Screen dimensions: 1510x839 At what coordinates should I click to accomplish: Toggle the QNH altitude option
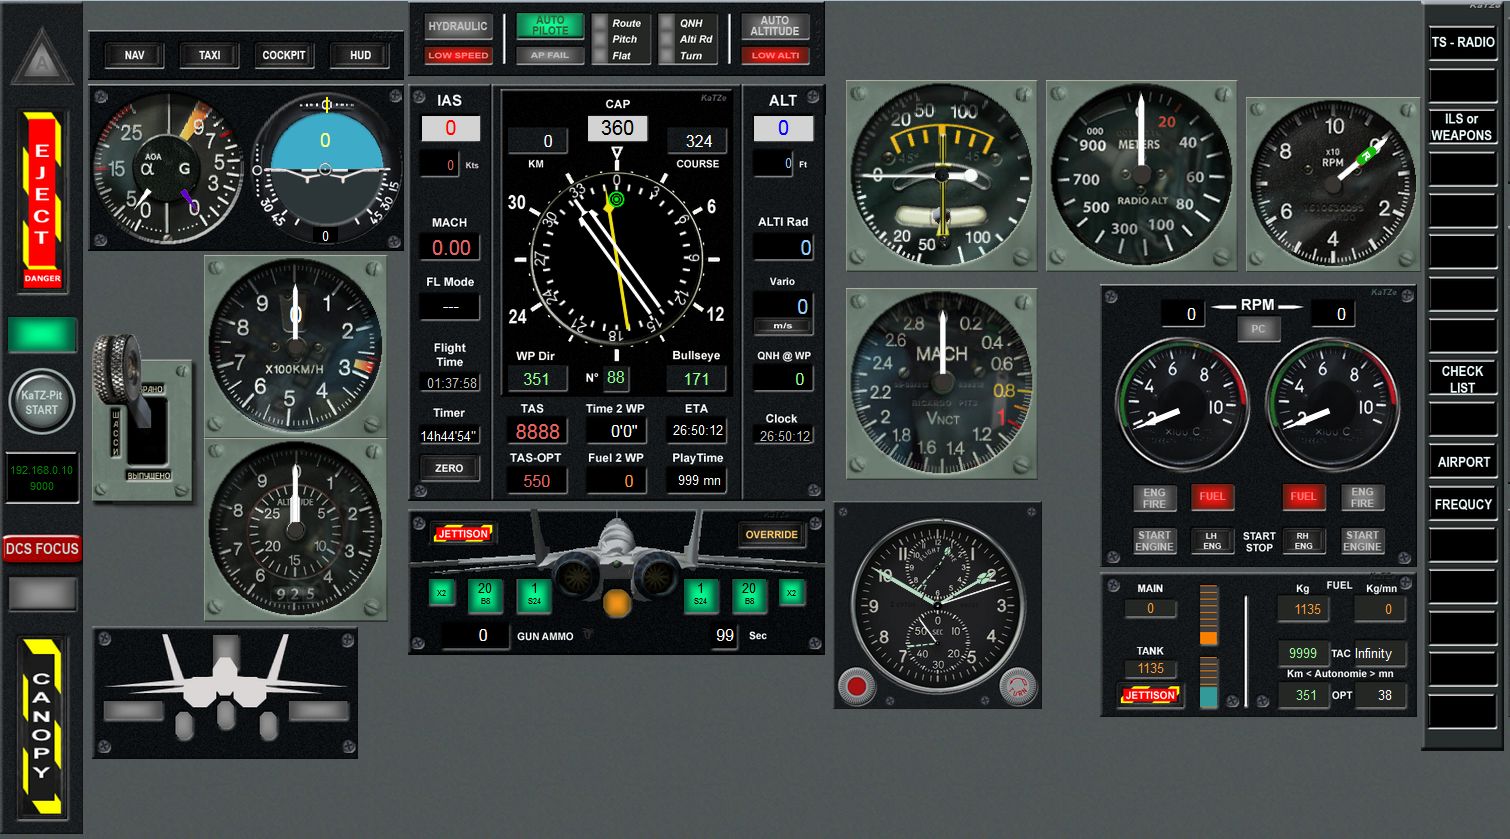668,23
